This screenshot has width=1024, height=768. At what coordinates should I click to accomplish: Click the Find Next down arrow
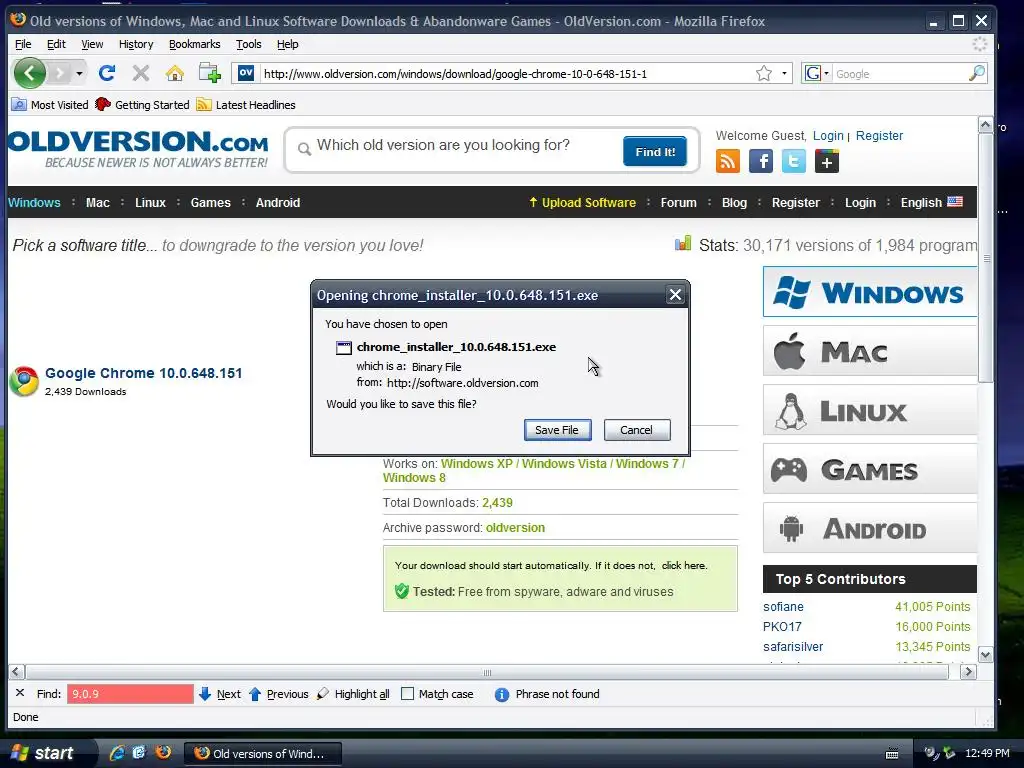(x=204, y=694)
